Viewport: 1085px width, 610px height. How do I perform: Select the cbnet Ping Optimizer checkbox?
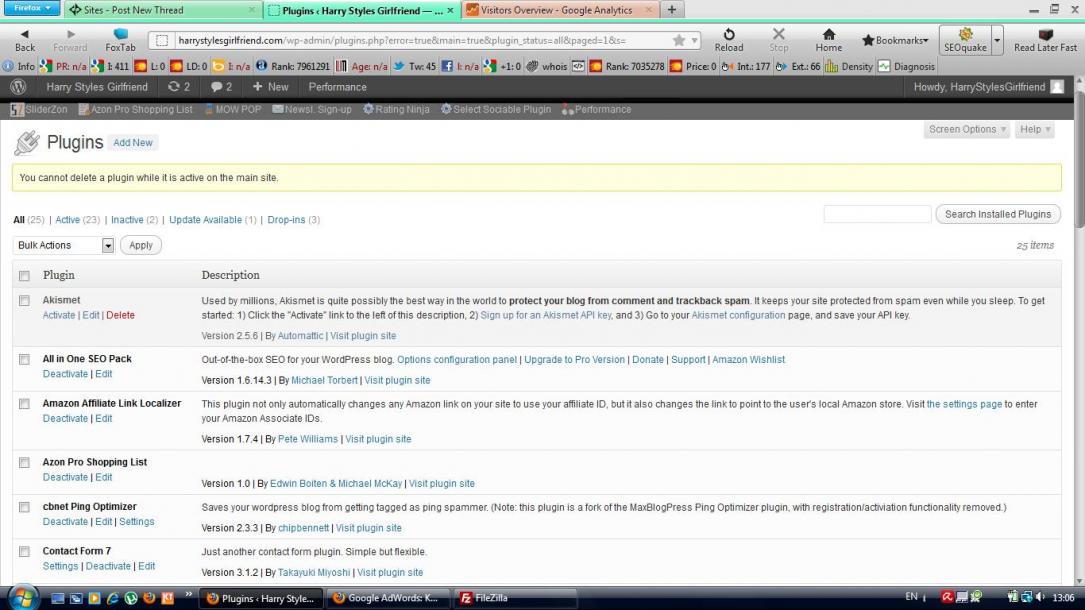(24, 507)
